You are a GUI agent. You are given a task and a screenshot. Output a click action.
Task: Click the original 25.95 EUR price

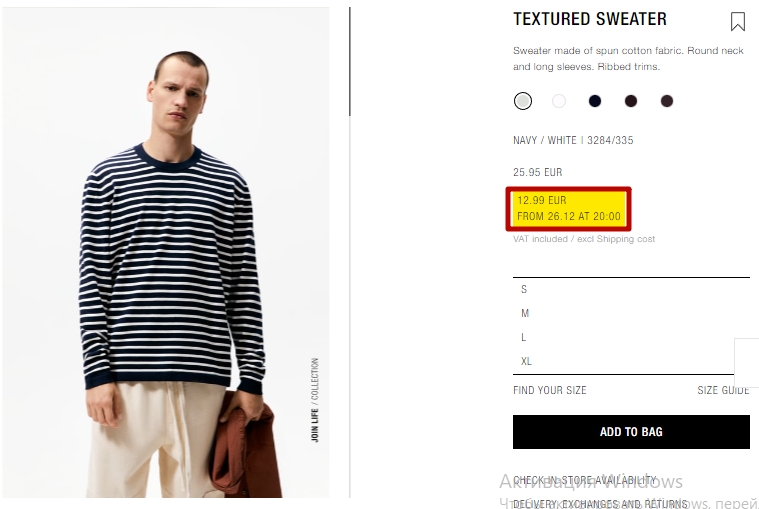click(537, 172)
